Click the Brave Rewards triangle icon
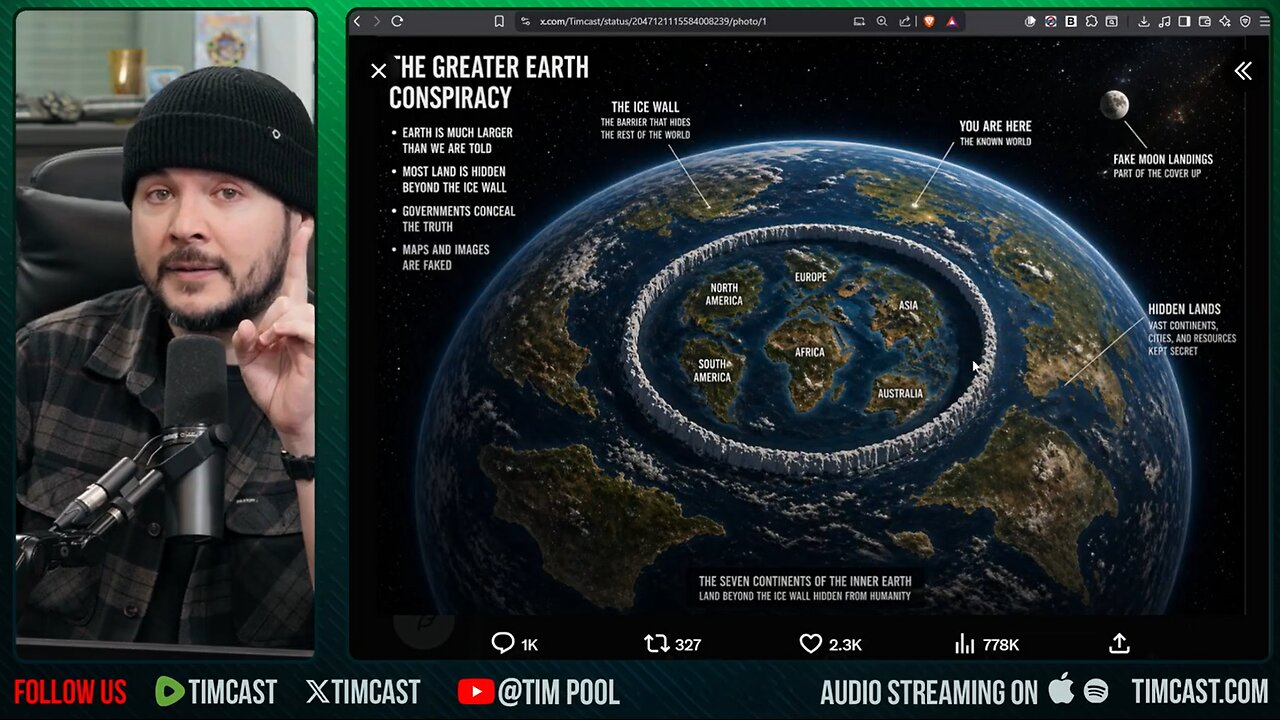 click(x=952, y=21)
